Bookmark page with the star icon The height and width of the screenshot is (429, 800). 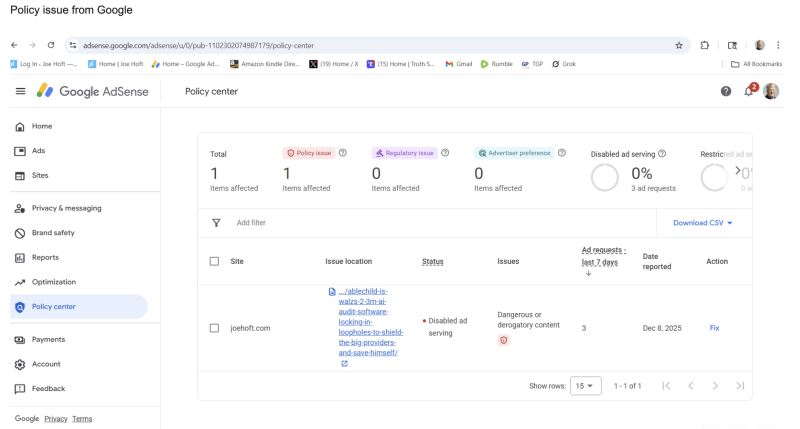(679, 45)
